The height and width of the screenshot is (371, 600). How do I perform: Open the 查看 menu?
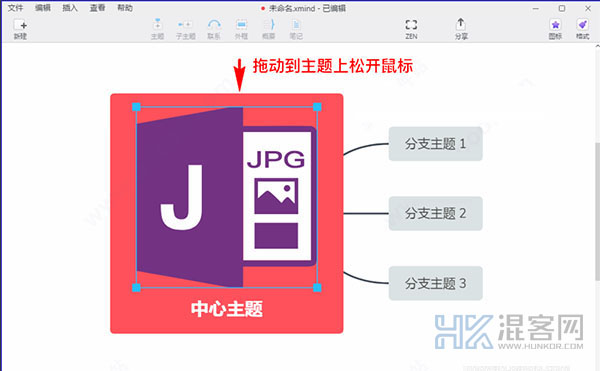[x=97, y=8]
